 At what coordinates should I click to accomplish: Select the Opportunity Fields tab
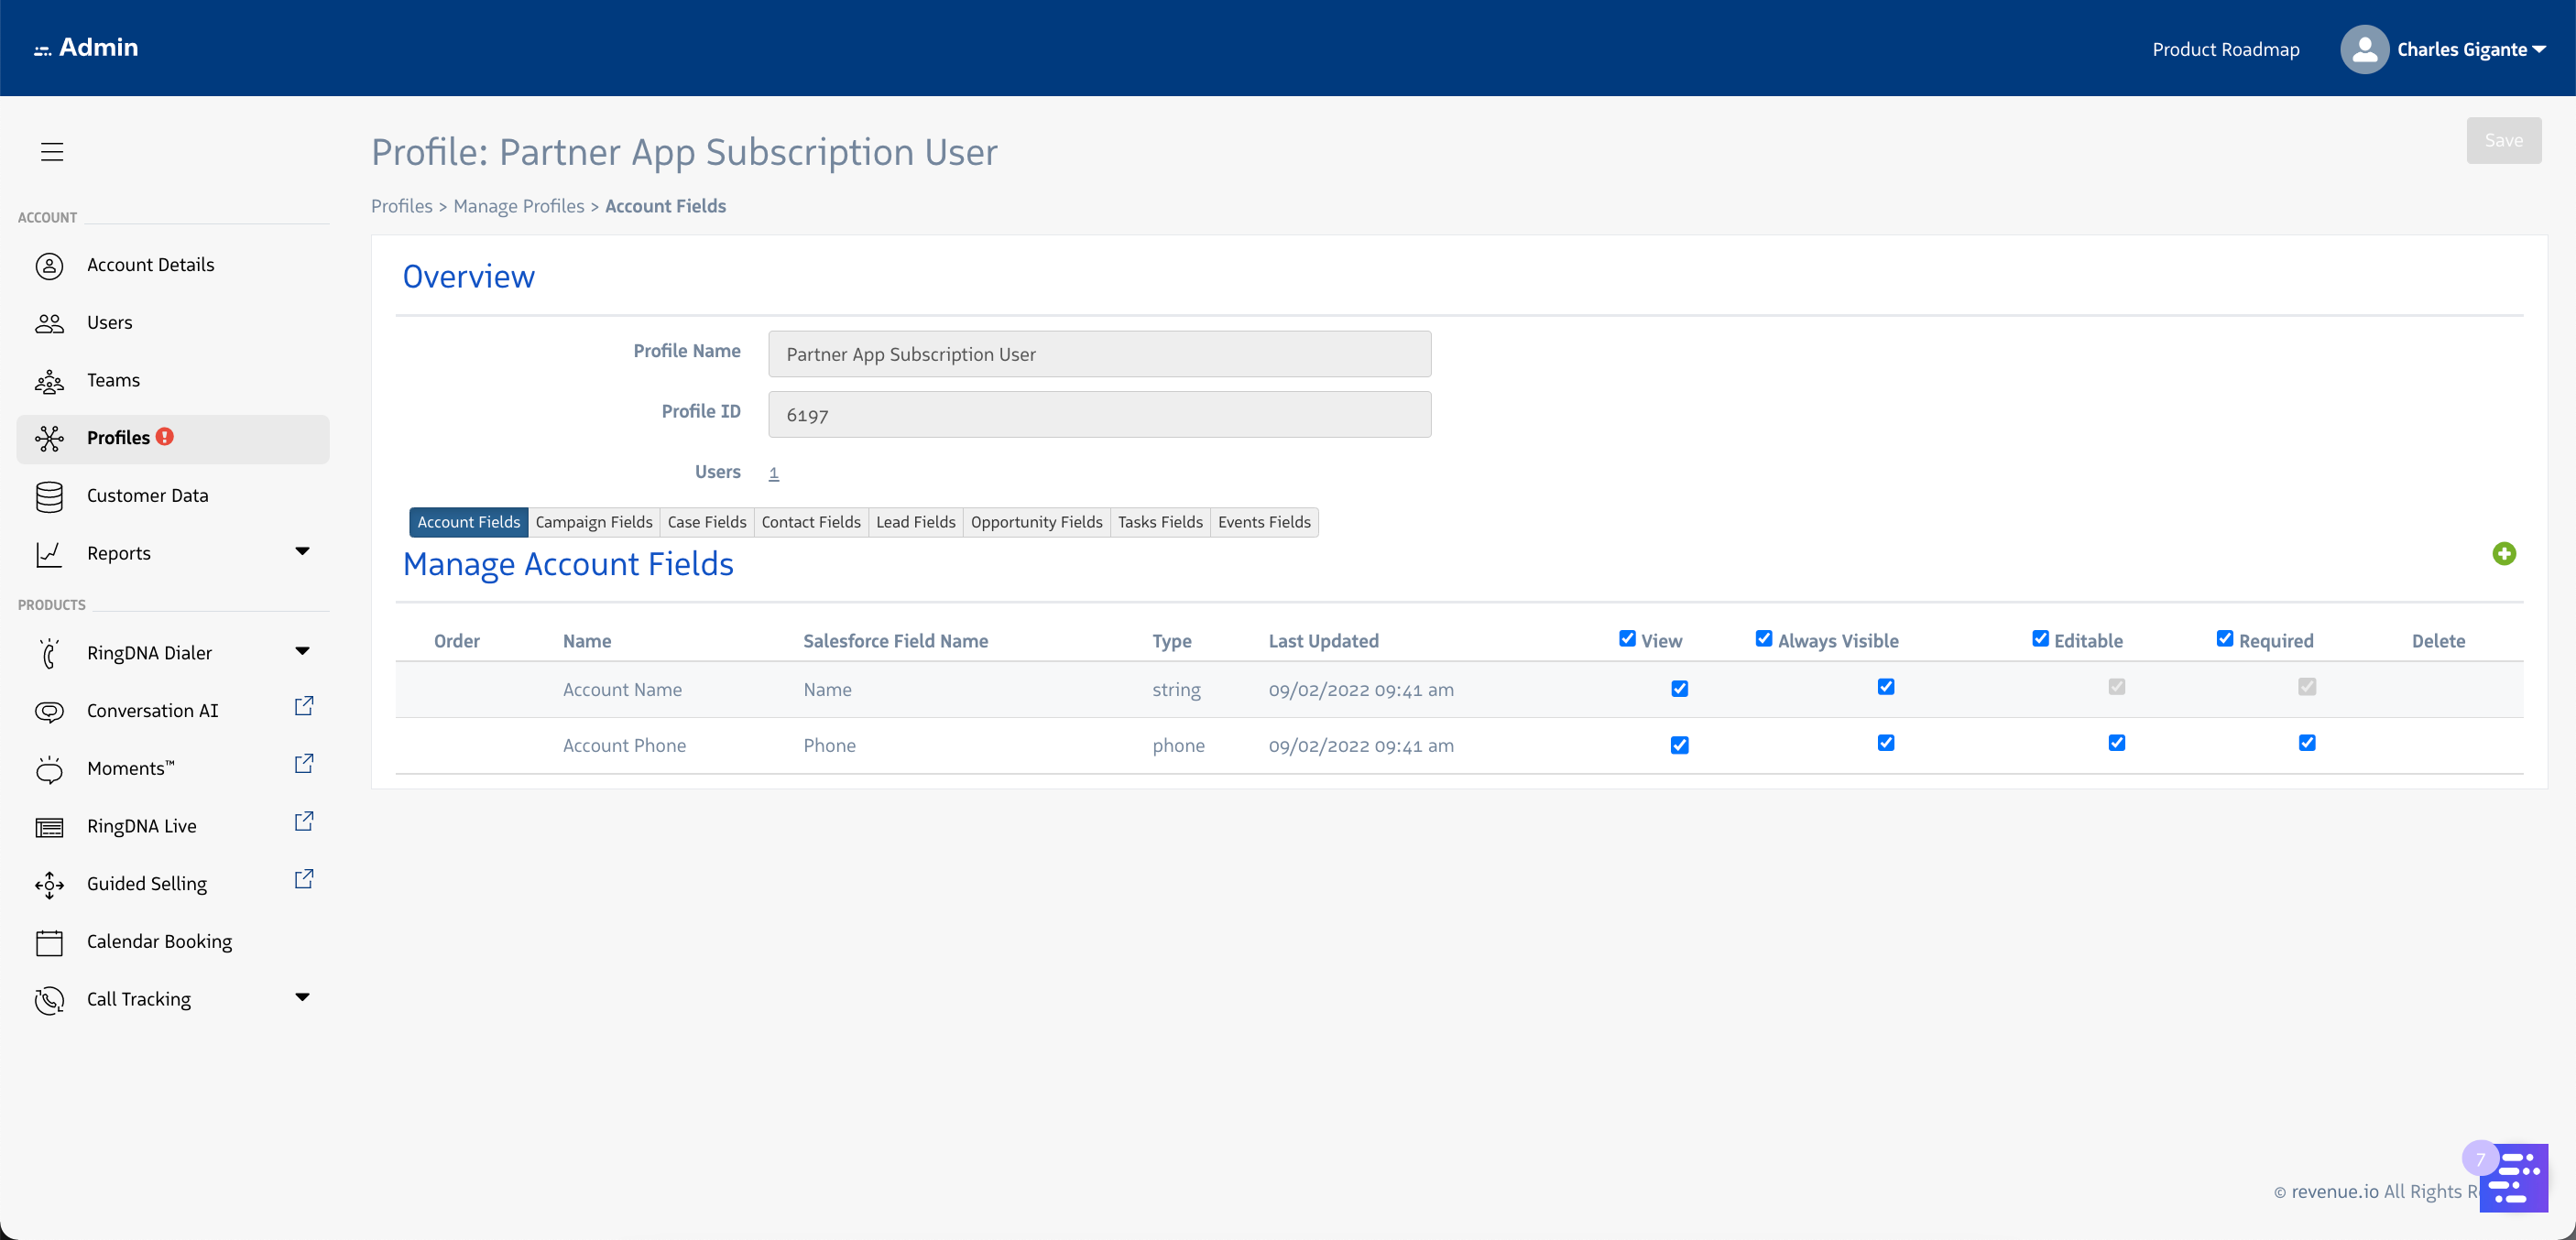[1036, 521]
